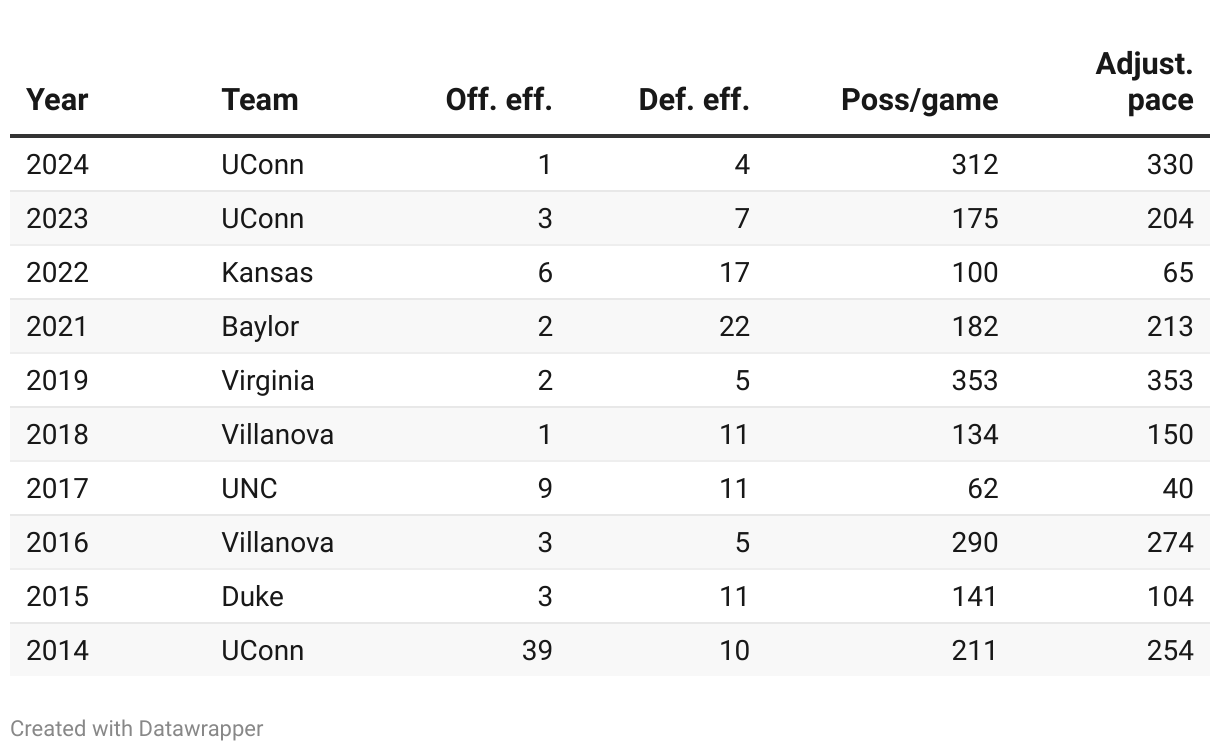
Task: Select the Adjust. pace column header
Action: coord(1144,82)
